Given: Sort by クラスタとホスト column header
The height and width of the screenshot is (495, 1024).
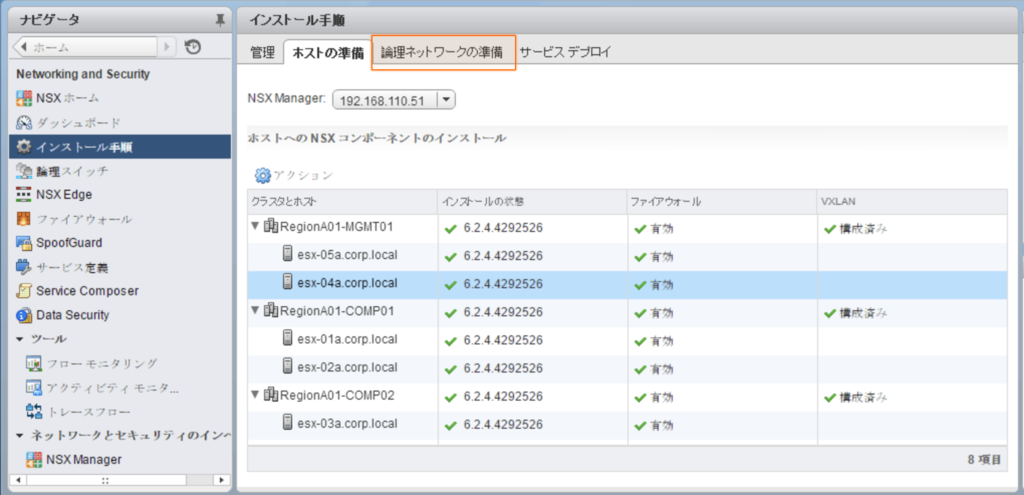Looking at the screenshot, I should coord(342,202).
